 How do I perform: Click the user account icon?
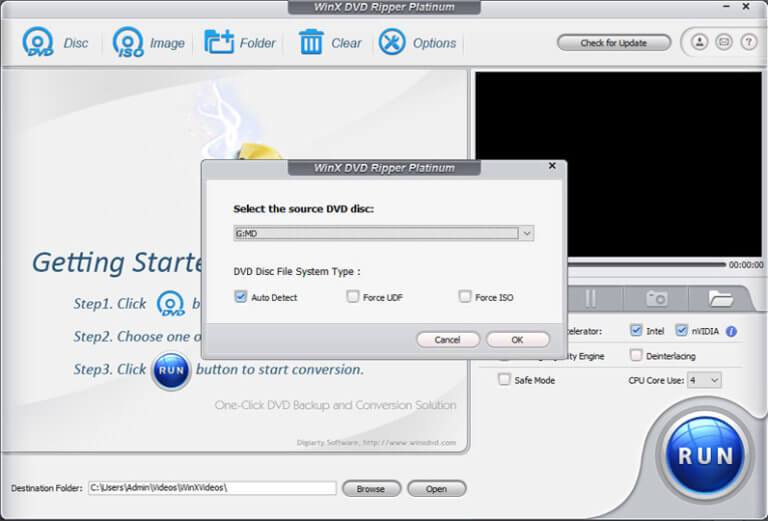click(699, 42)
